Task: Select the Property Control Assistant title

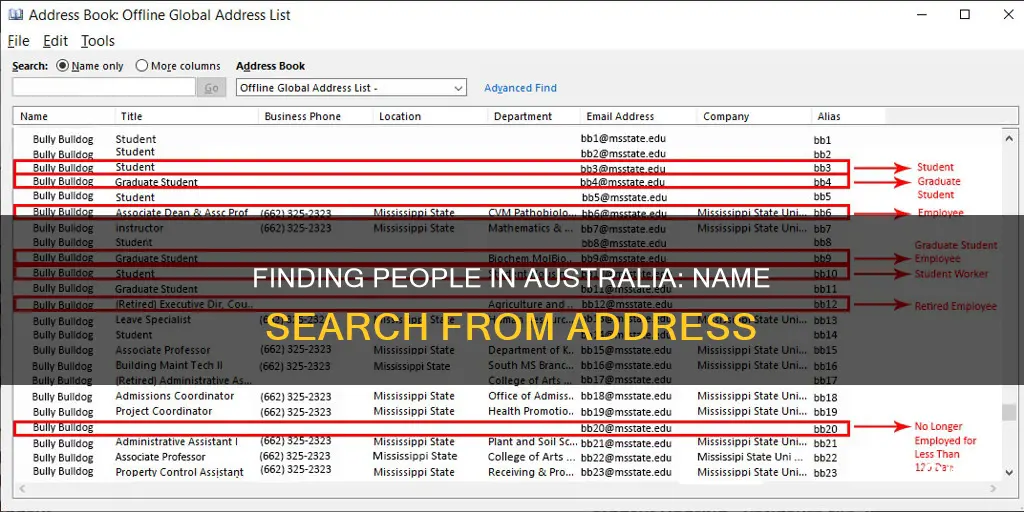Action: point(180,472)
